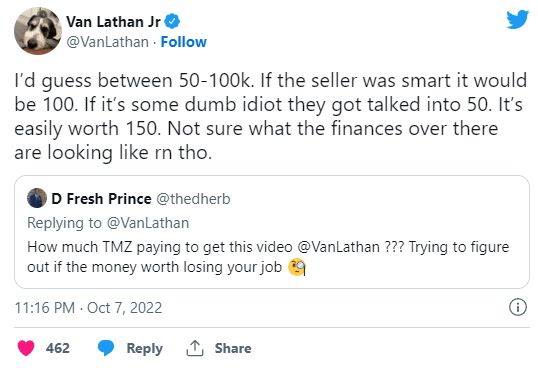The width and height of the screenshot is (538, 368).
Task: Click the Reply label
Action: pos(144,348)
